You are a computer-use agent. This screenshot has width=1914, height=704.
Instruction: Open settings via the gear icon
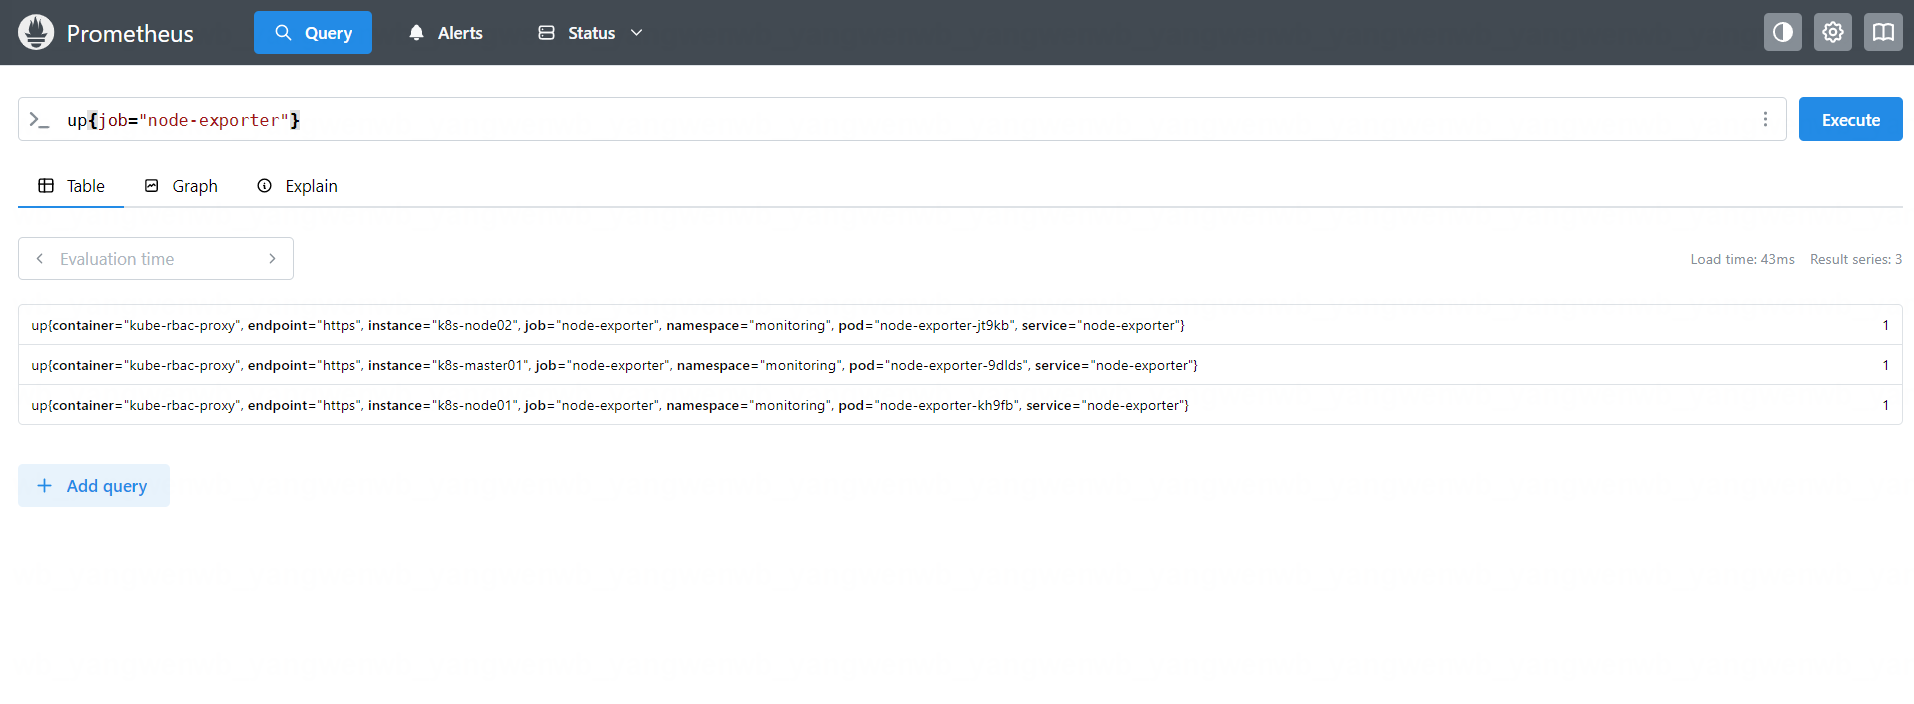(1832, 33)
